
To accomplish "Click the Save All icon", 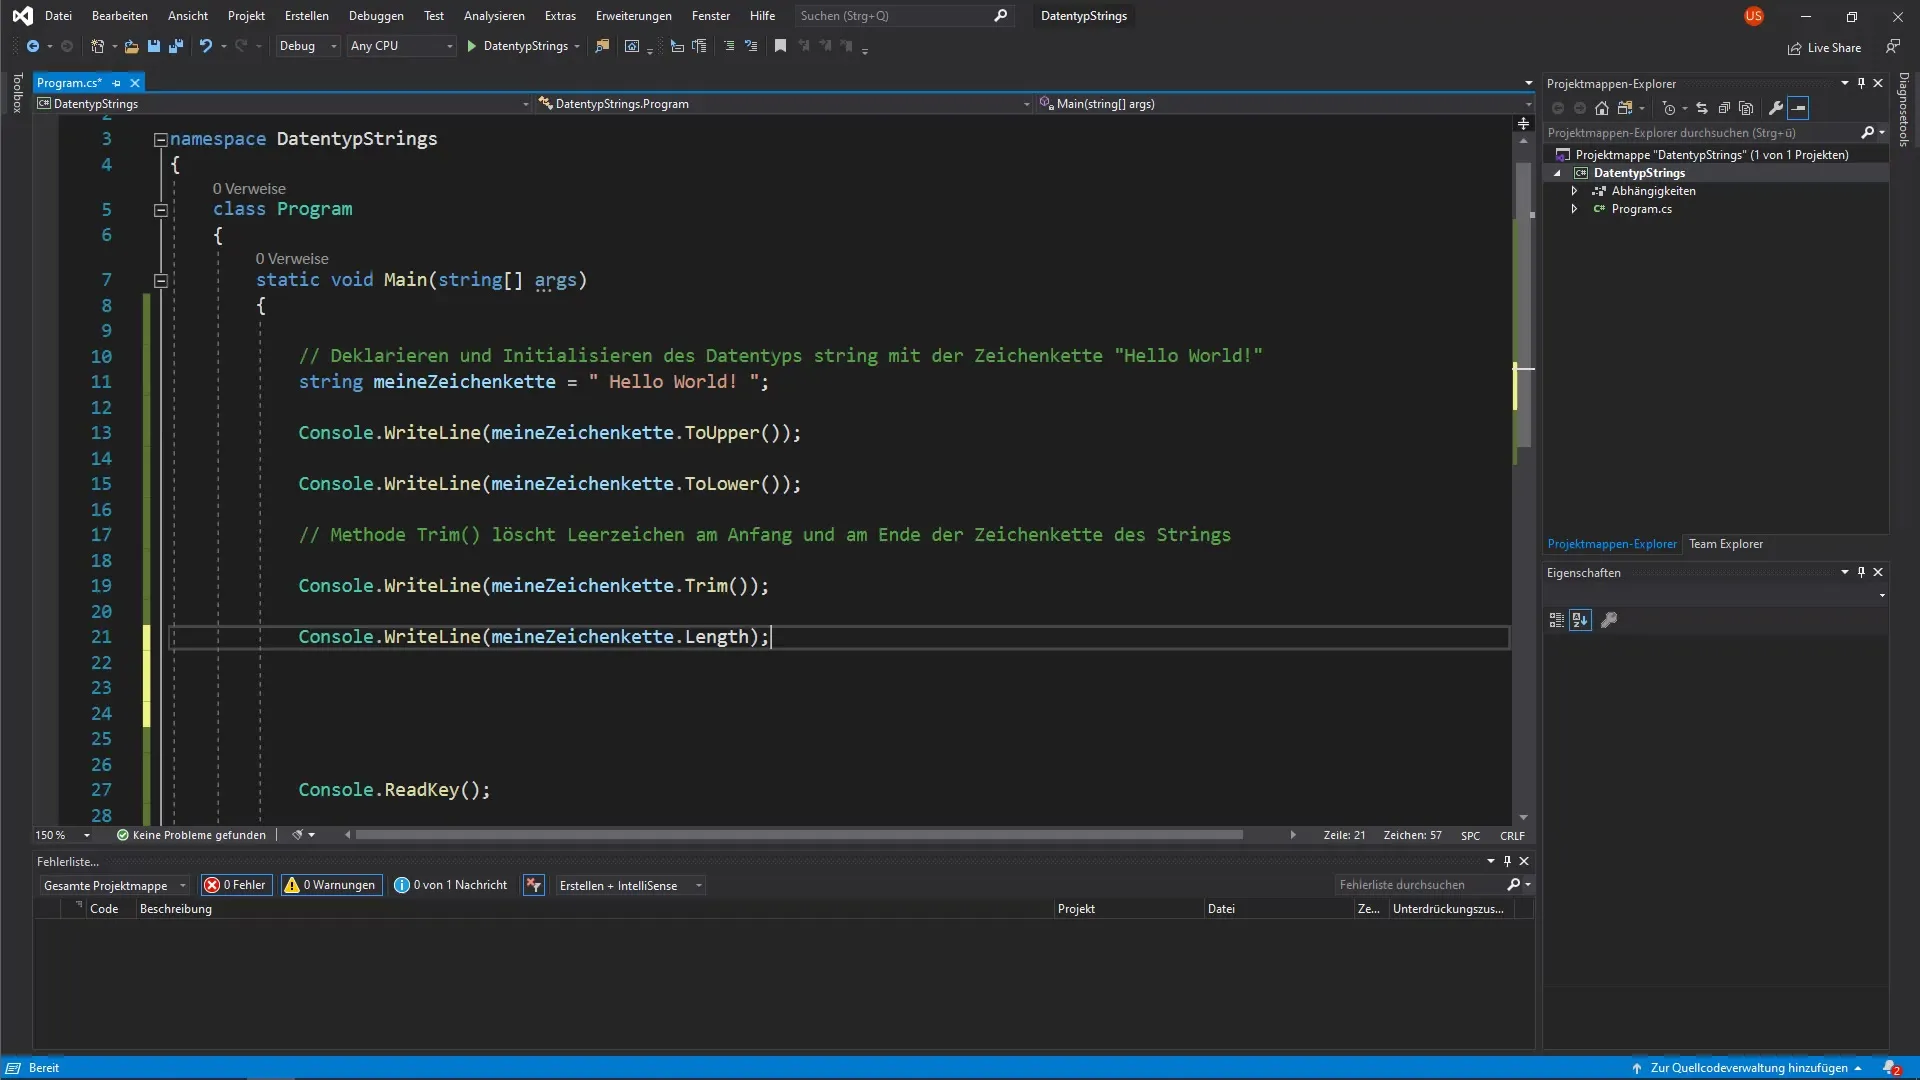I will (176, 46).
